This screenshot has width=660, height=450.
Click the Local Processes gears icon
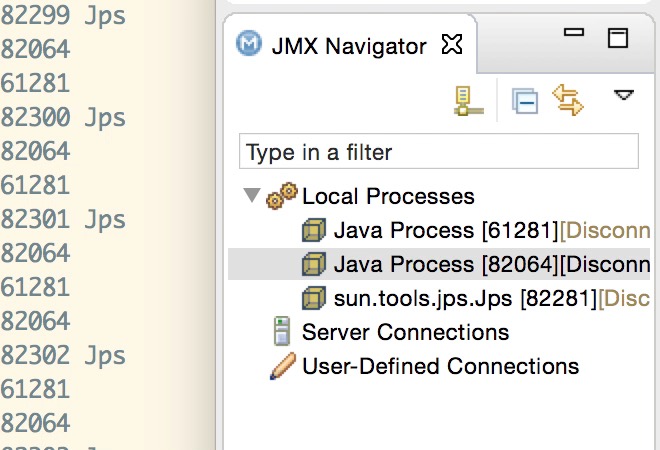tap(282, 196)
